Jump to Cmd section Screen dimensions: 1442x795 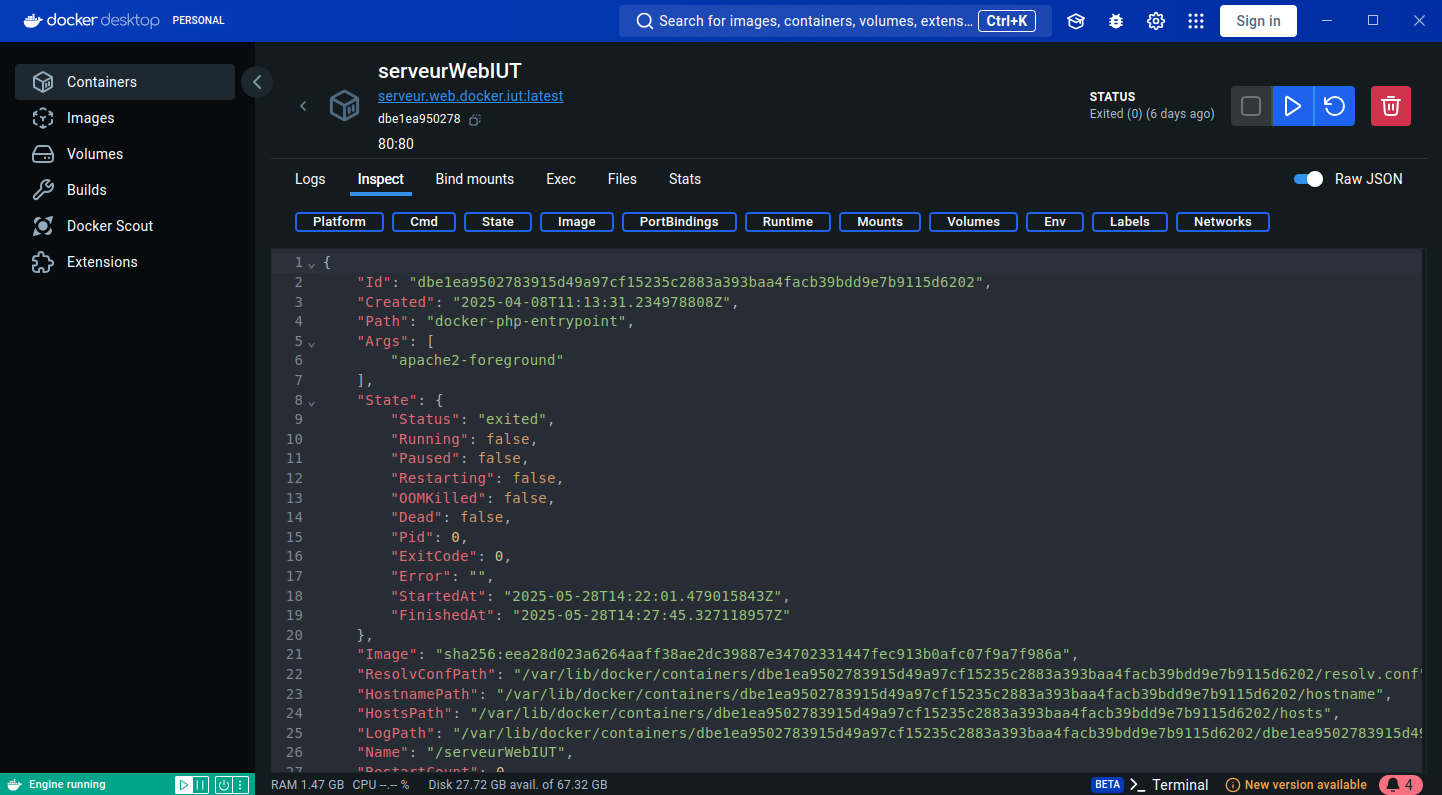(424, 222)
